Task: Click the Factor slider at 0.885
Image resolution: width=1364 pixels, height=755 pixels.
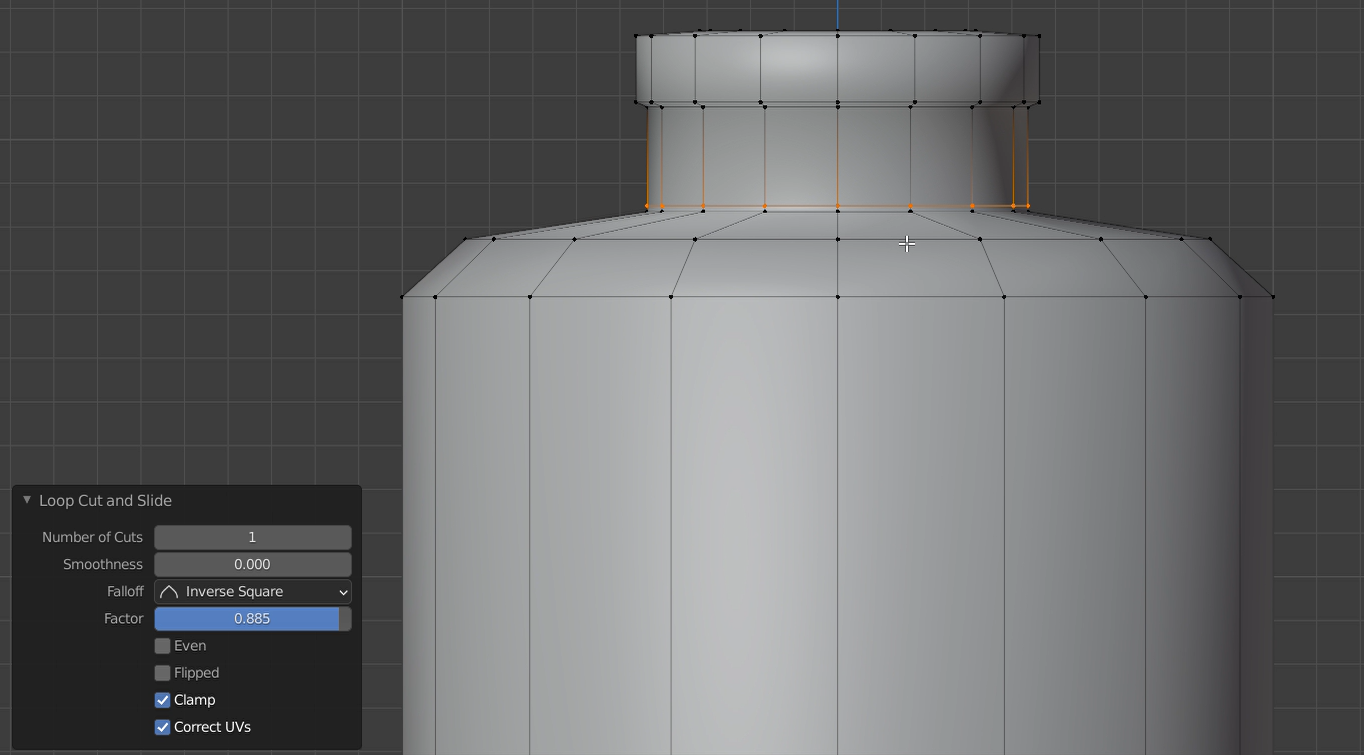Action: pyautogui.click(x=252, y=618)
